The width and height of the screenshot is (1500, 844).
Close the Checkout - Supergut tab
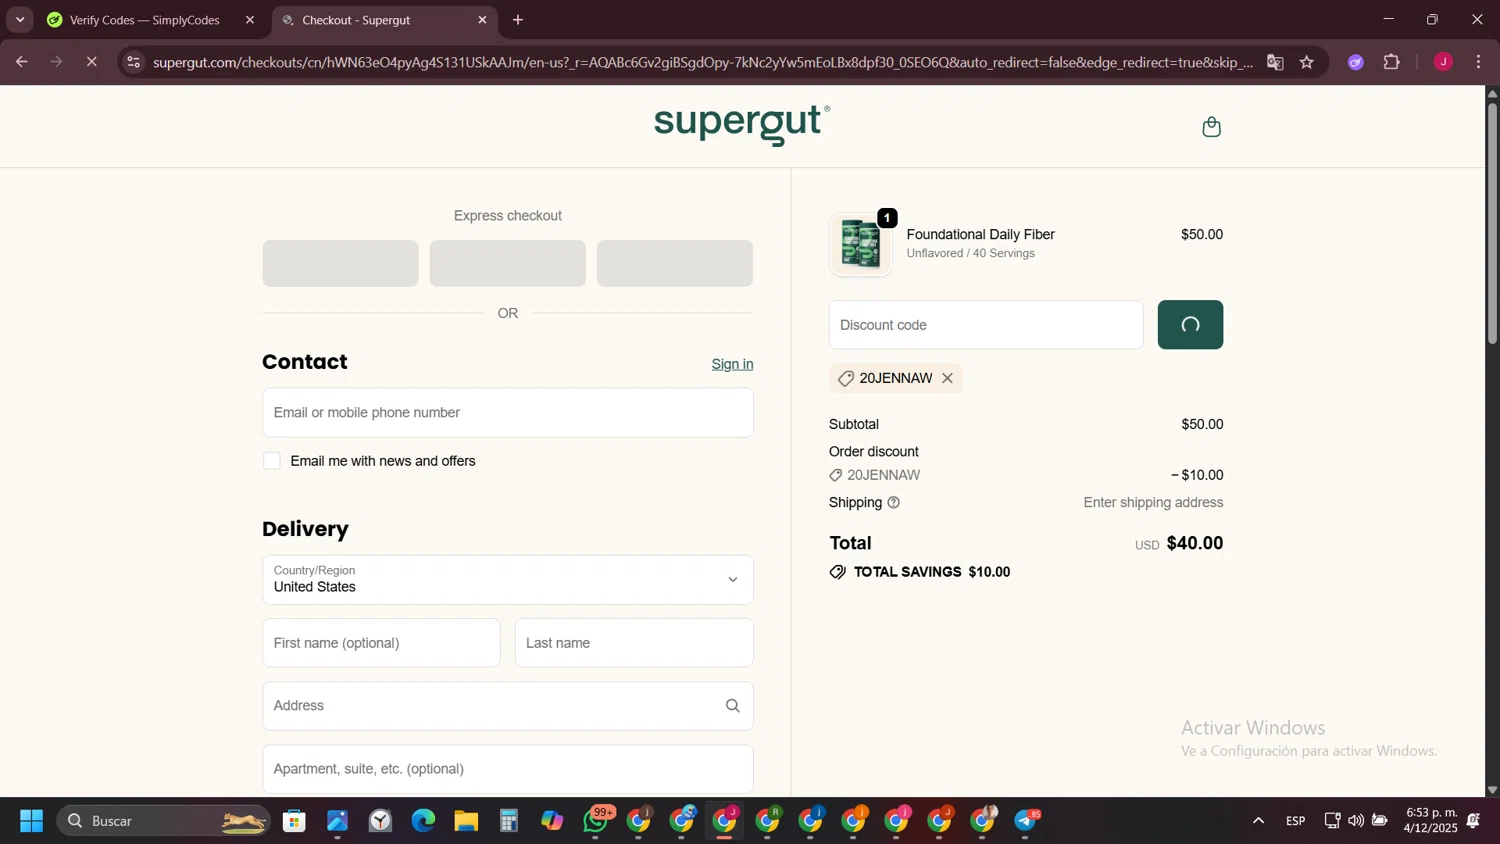482,20
